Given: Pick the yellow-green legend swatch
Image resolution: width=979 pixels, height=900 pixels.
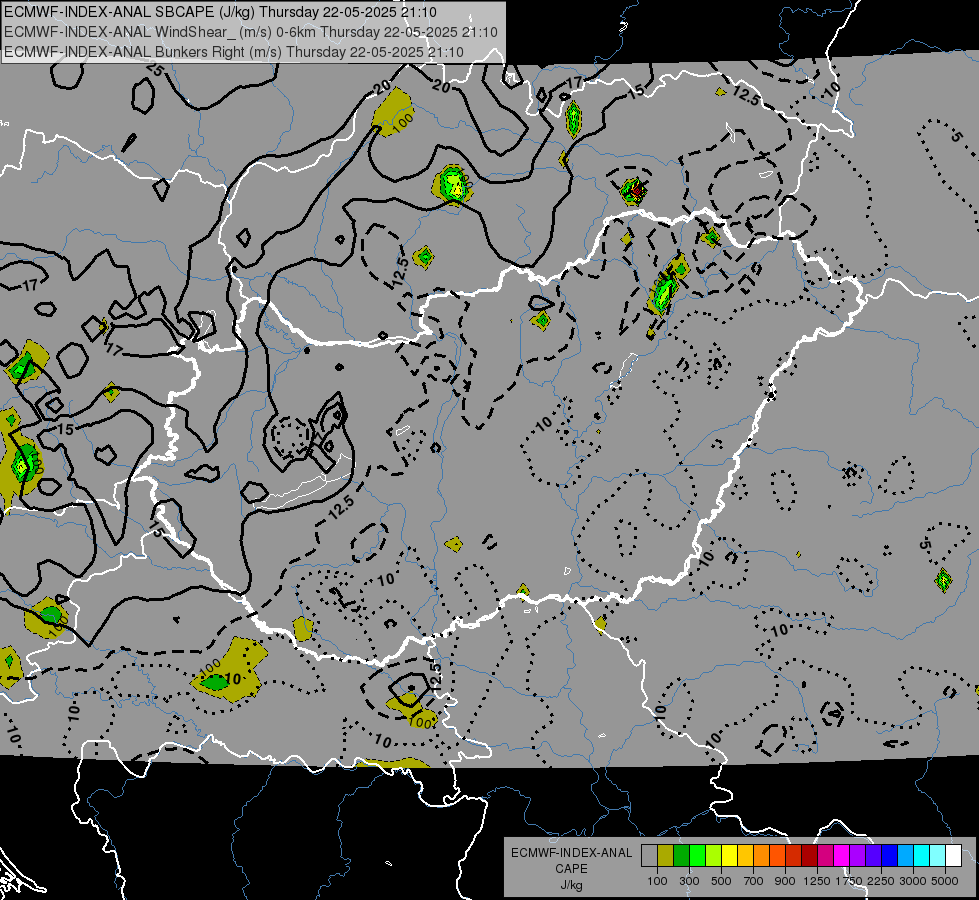Looking at the screenshot, I should [x=714, y=856].
